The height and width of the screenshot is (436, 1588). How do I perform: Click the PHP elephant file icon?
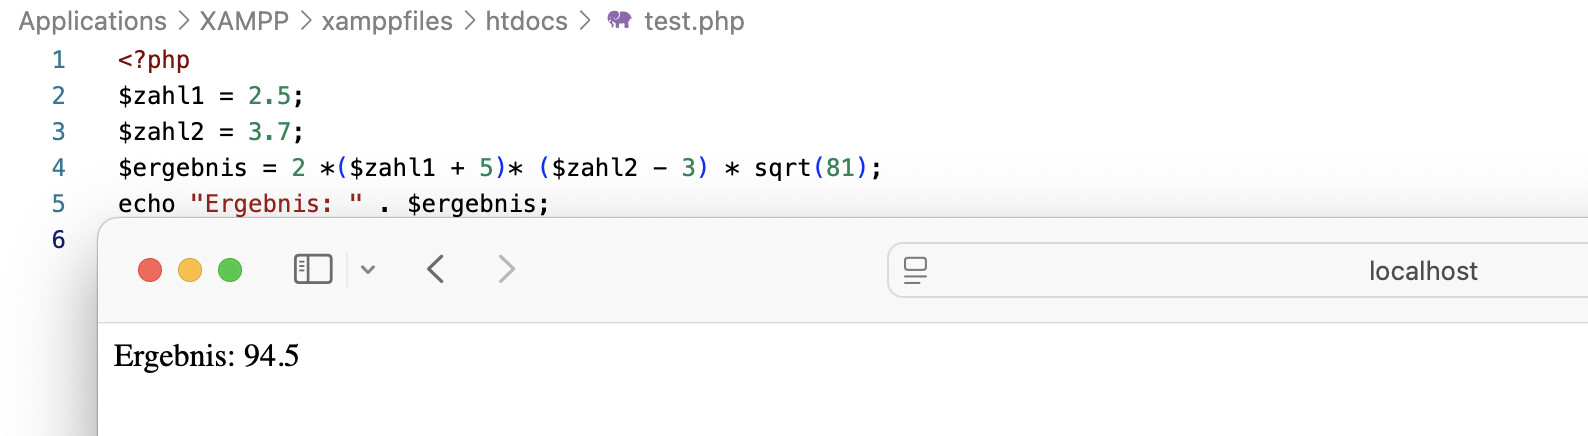click(619, 20)
